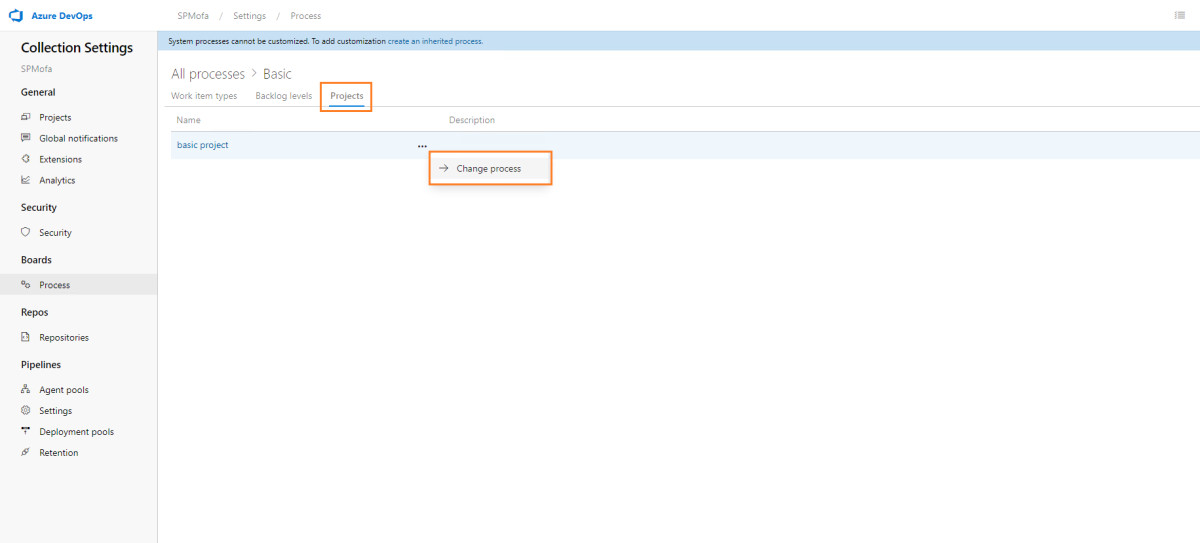Click the General section heading
Image resolution: width=1200 pixels, height=543 pixels.
[x=38, y=92]
